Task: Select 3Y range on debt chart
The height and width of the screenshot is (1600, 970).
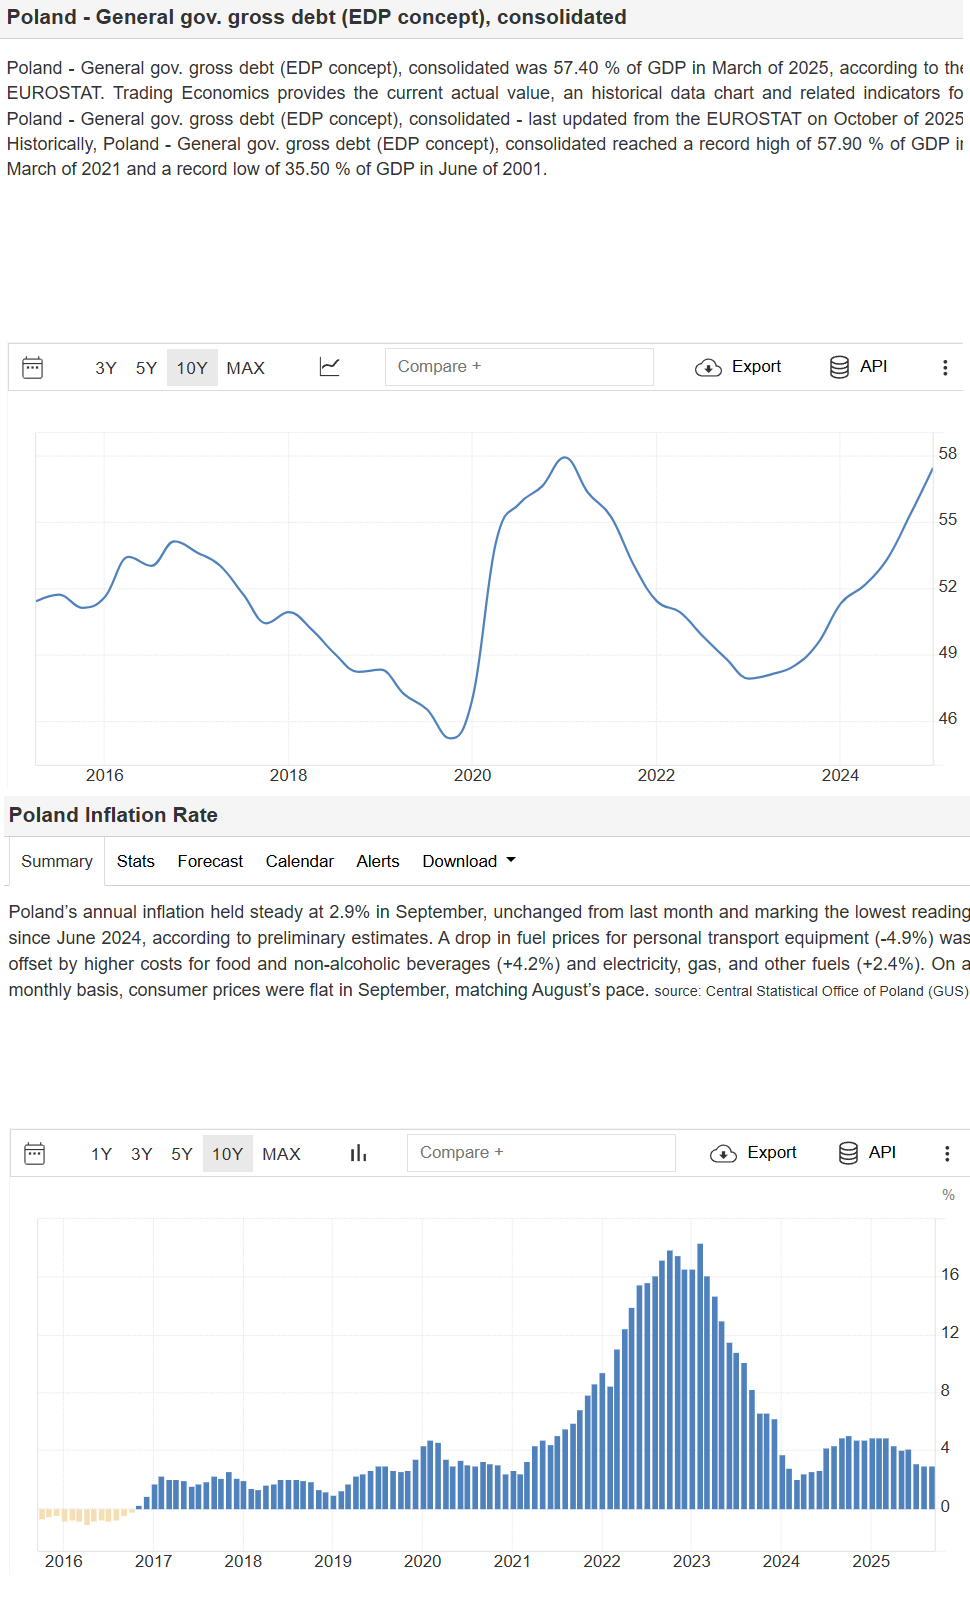Action: [106, 368]
